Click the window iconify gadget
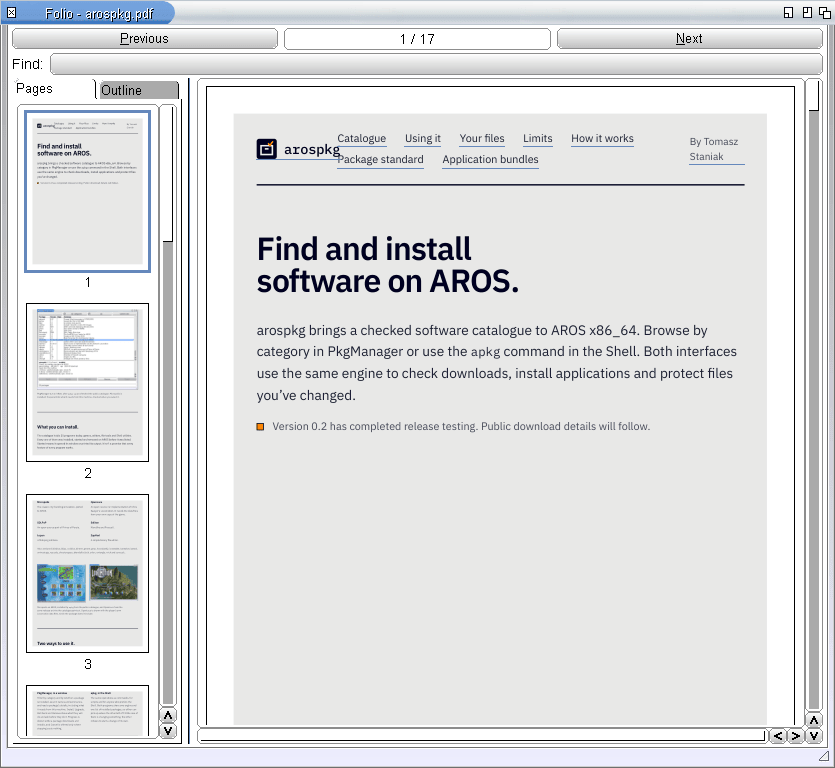Viewport: 835px width, 768px height. point(789,12)
